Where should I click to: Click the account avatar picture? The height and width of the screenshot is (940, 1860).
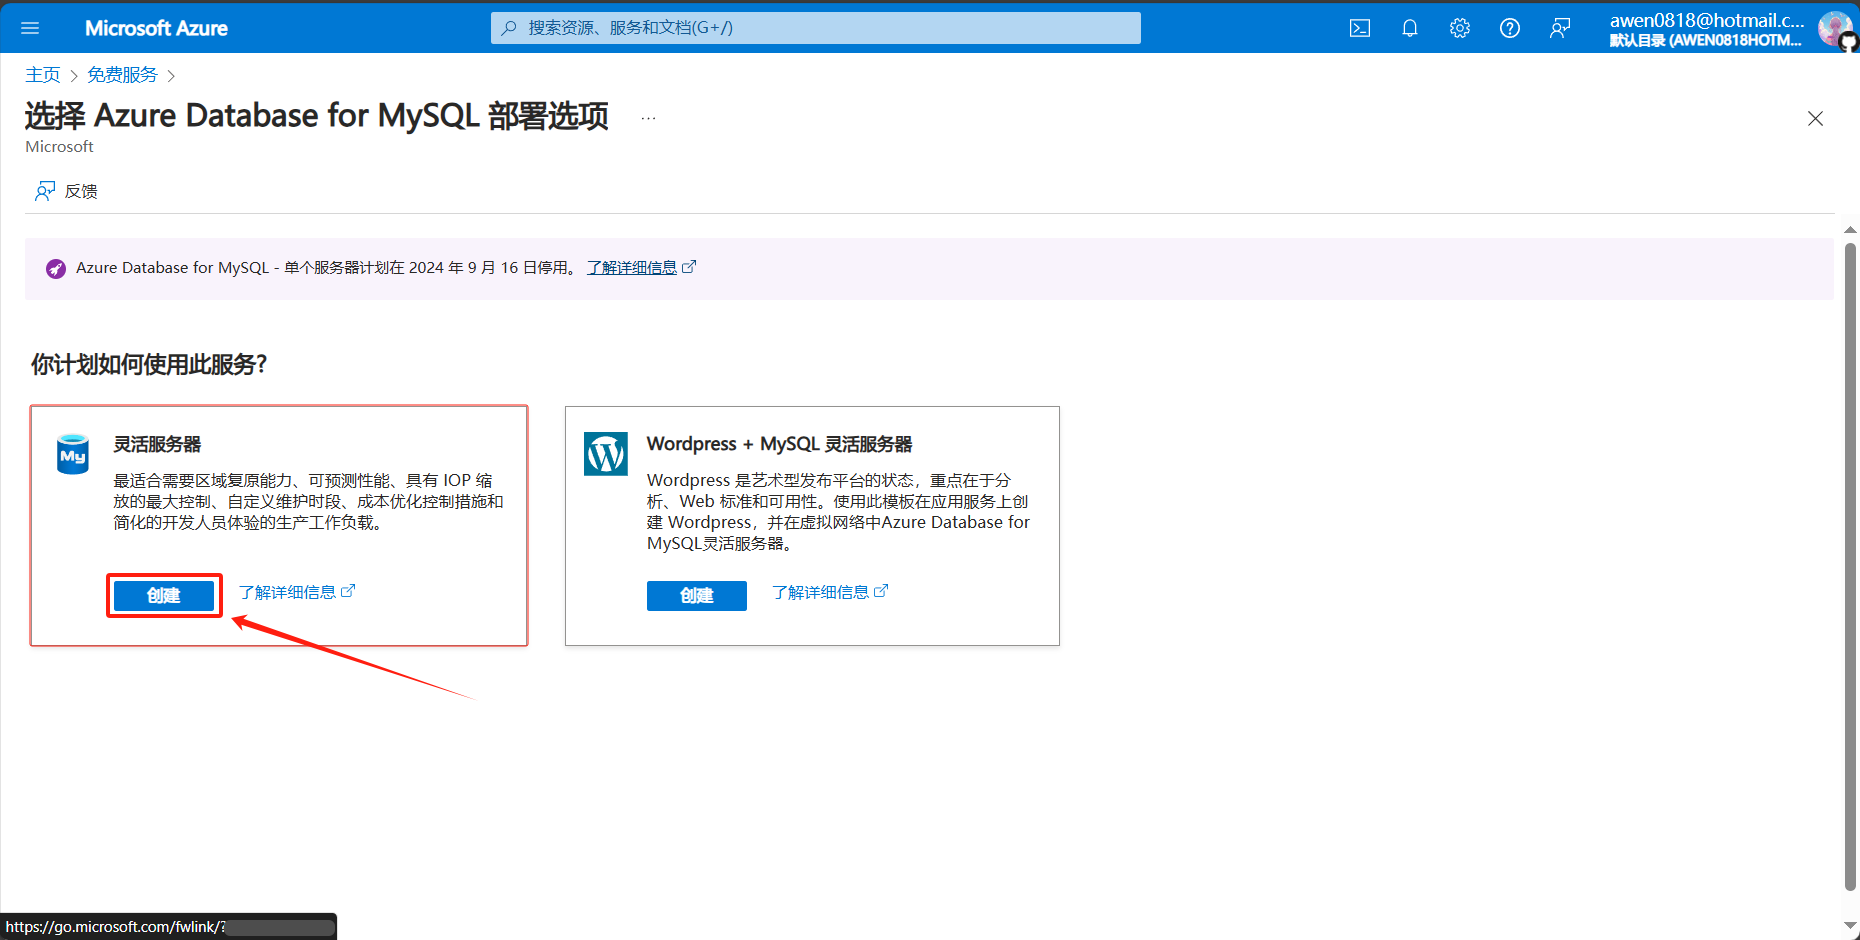click(1836, 28)
